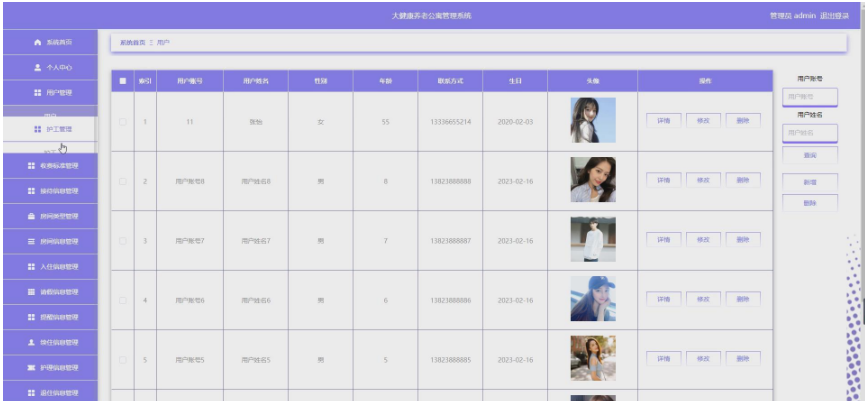
Task: Click the title 大健康养老公寓管理系统
Action: 431,16
